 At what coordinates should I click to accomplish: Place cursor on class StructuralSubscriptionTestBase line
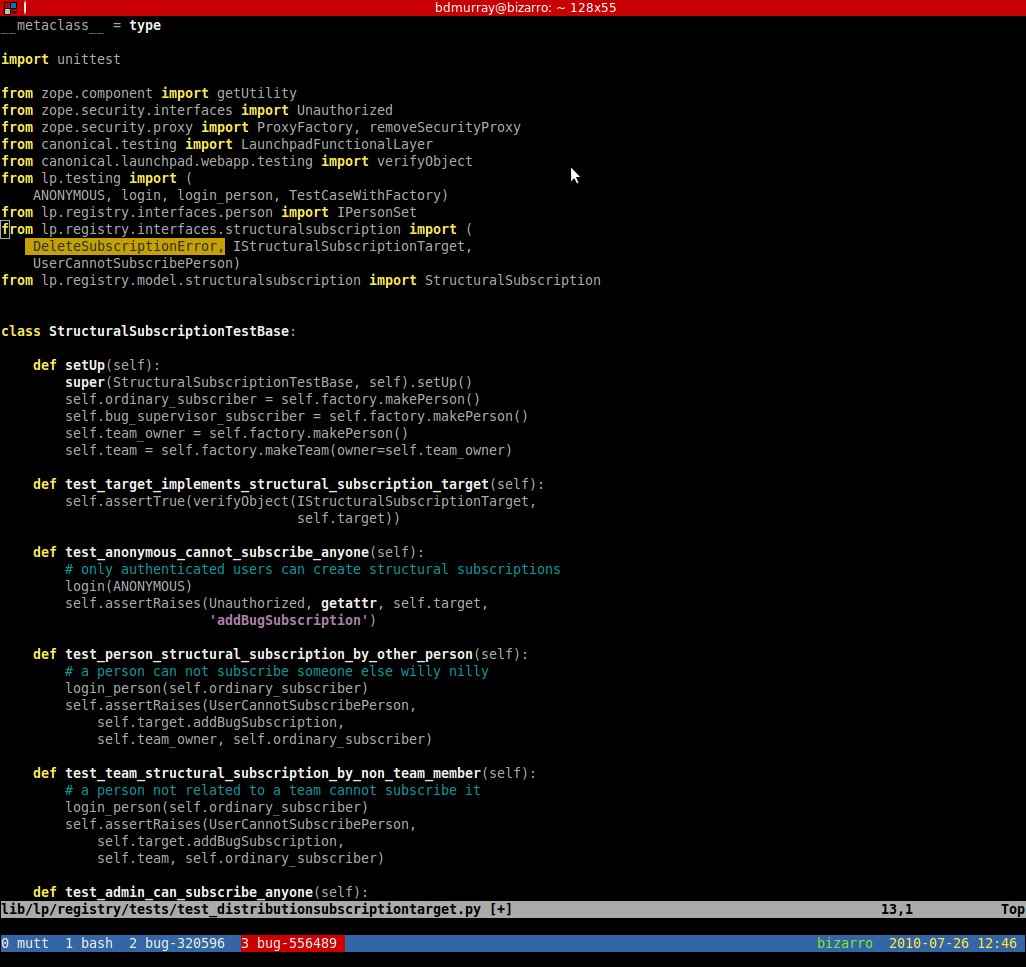(x=148, y=331)
